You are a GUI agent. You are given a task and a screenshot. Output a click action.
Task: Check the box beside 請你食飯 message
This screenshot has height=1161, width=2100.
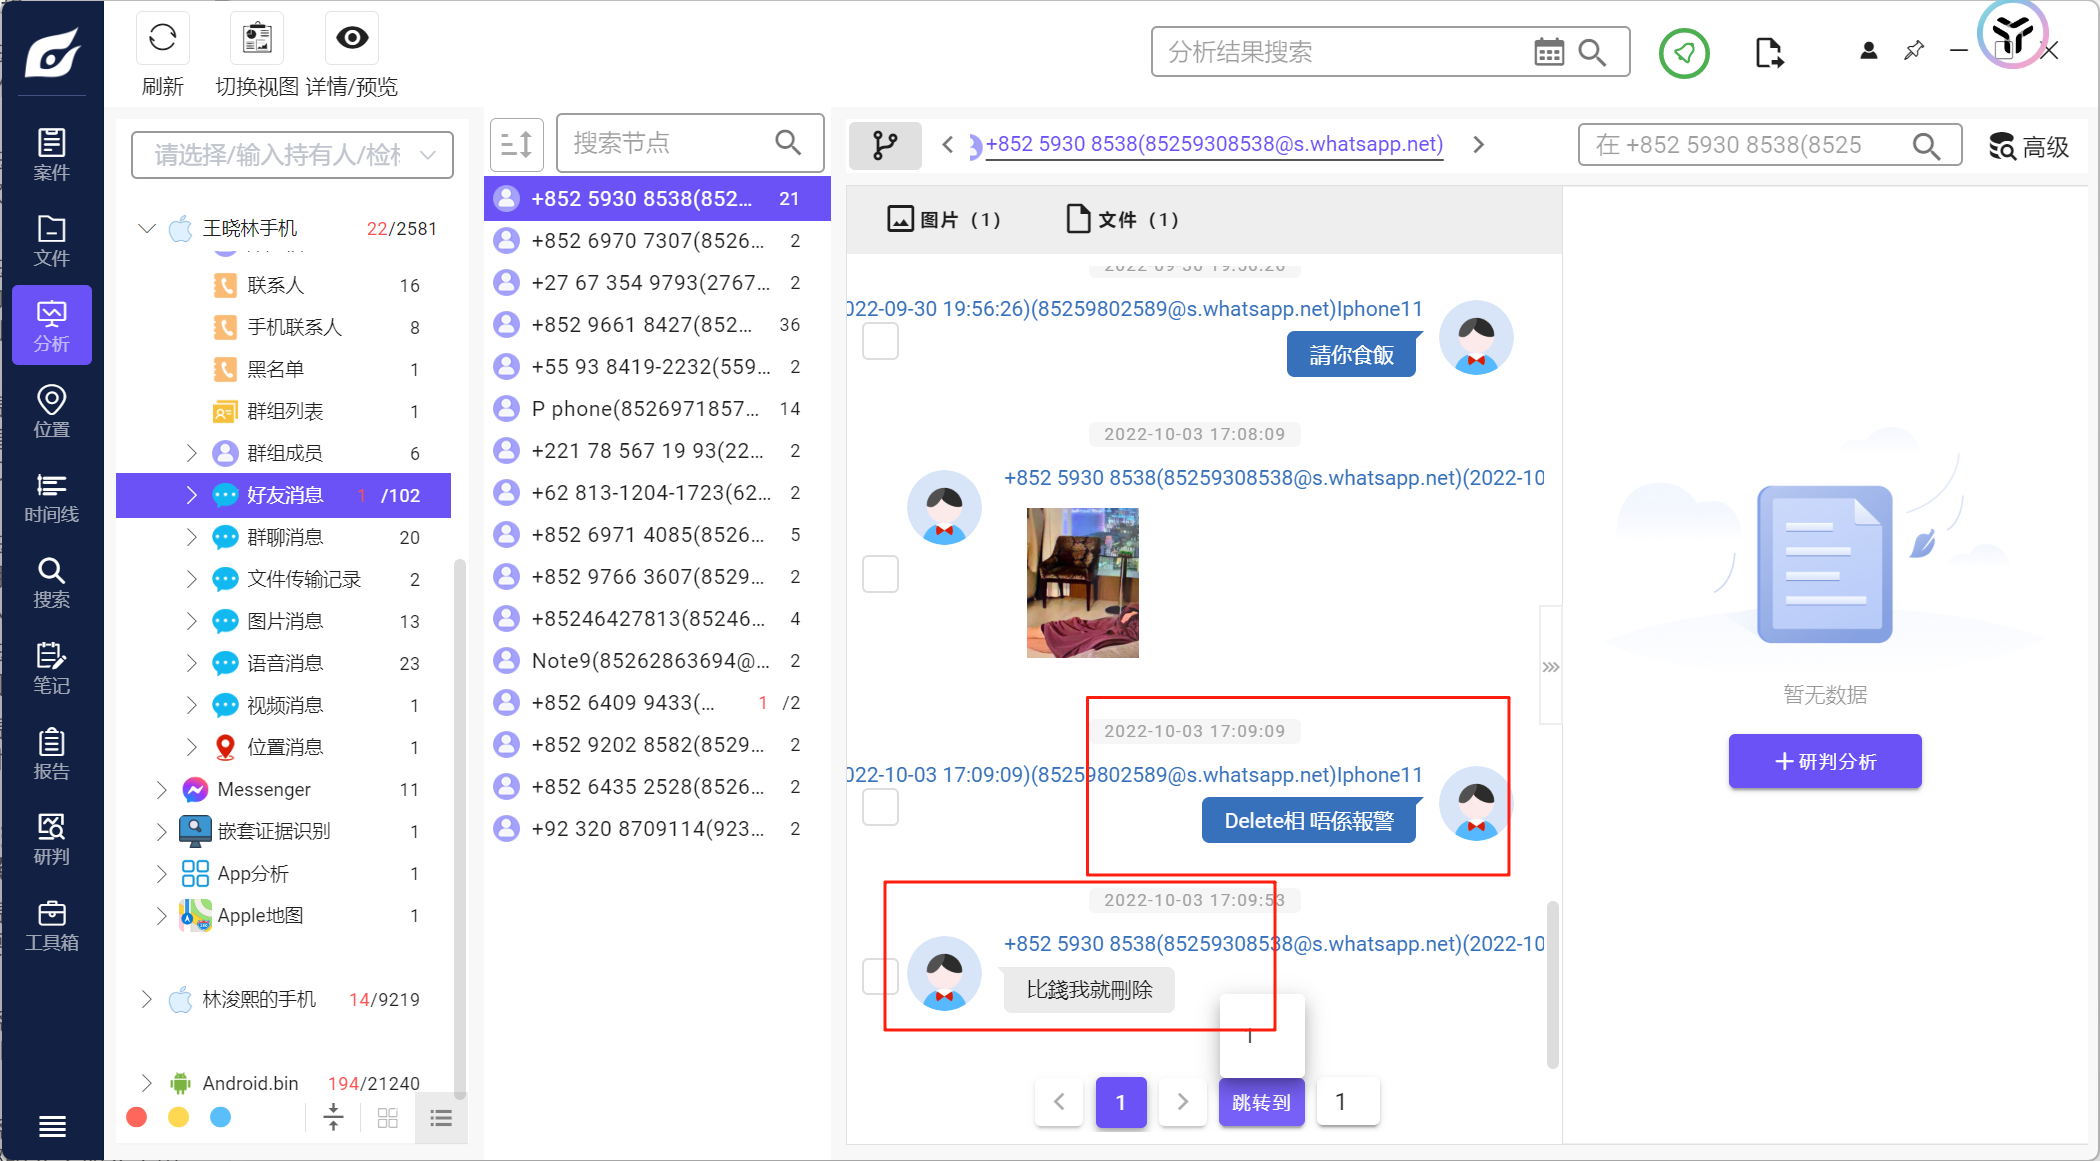coord(880,341)
